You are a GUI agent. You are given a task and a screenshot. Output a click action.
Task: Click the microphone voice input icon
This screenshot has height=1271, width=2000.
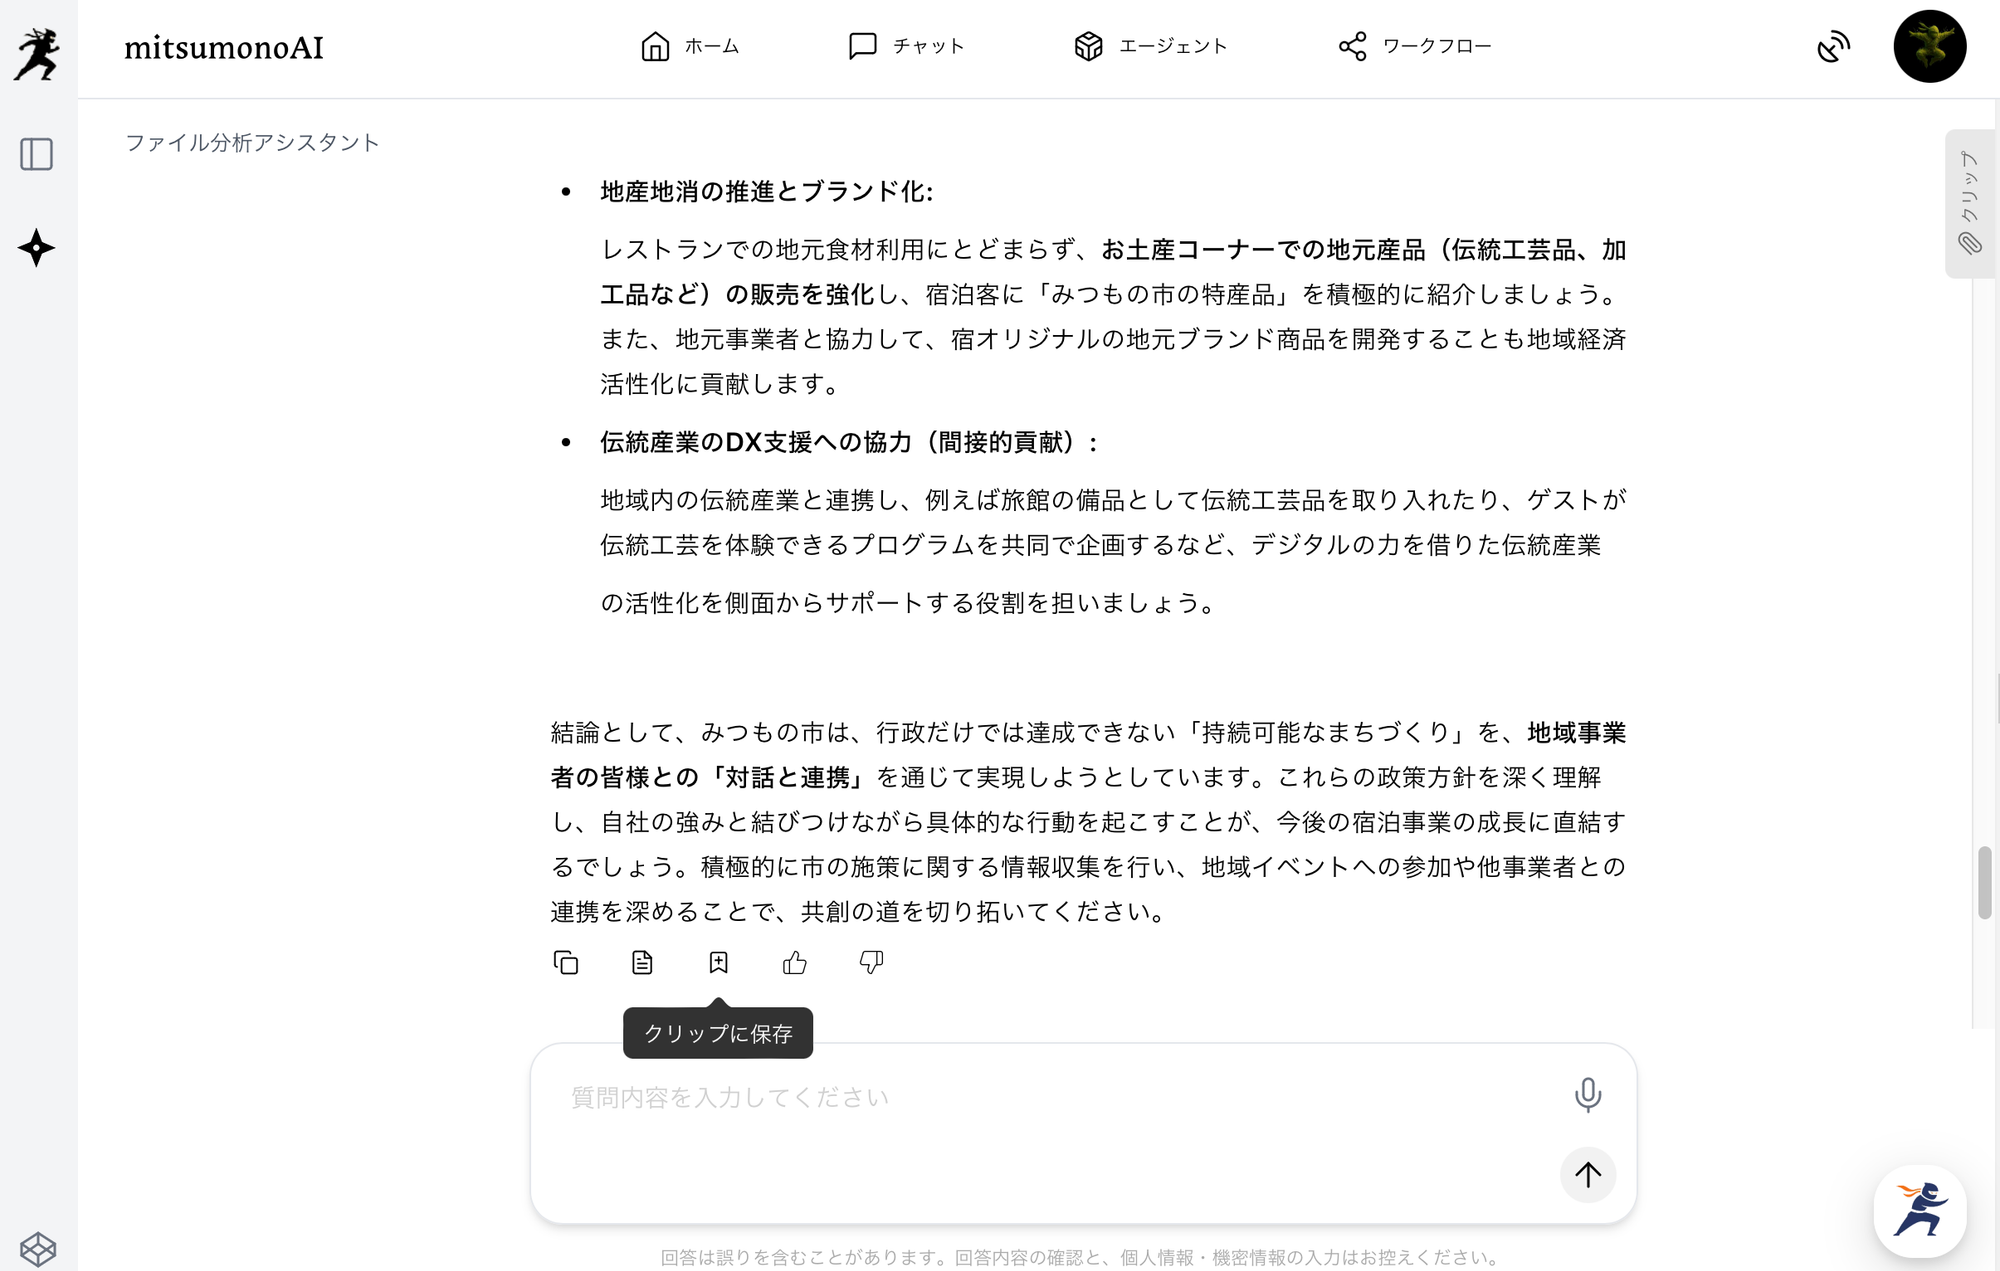click(x=1587, y=1094)
